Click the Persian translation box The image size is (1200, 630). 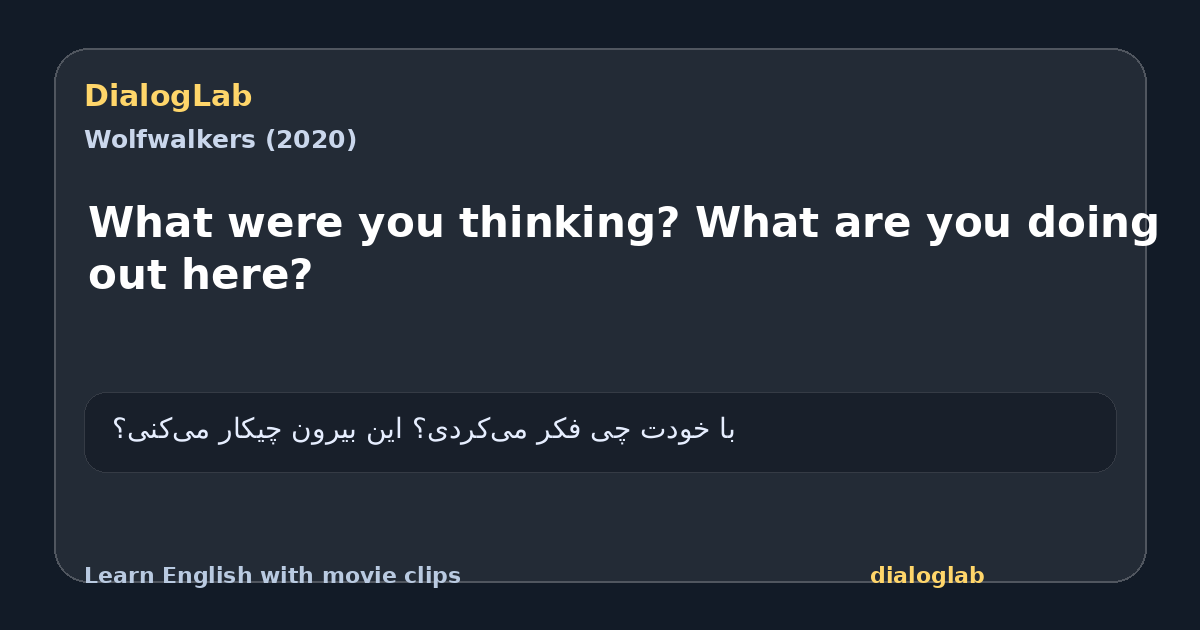[x=600, y=432]
